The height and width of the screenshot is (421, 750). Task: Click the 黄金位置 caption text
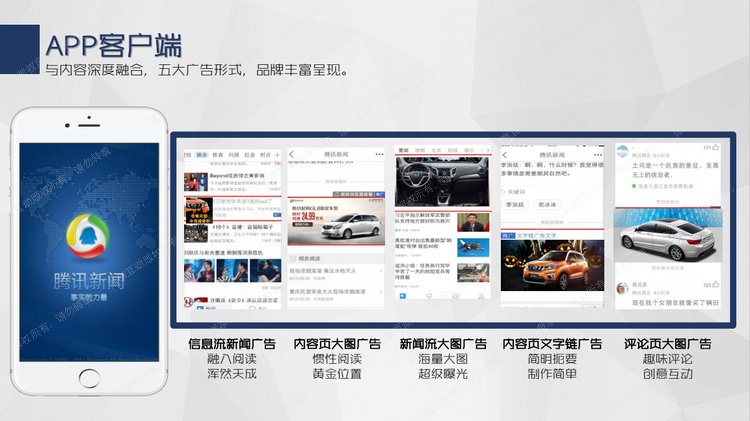tap(337, 374)
